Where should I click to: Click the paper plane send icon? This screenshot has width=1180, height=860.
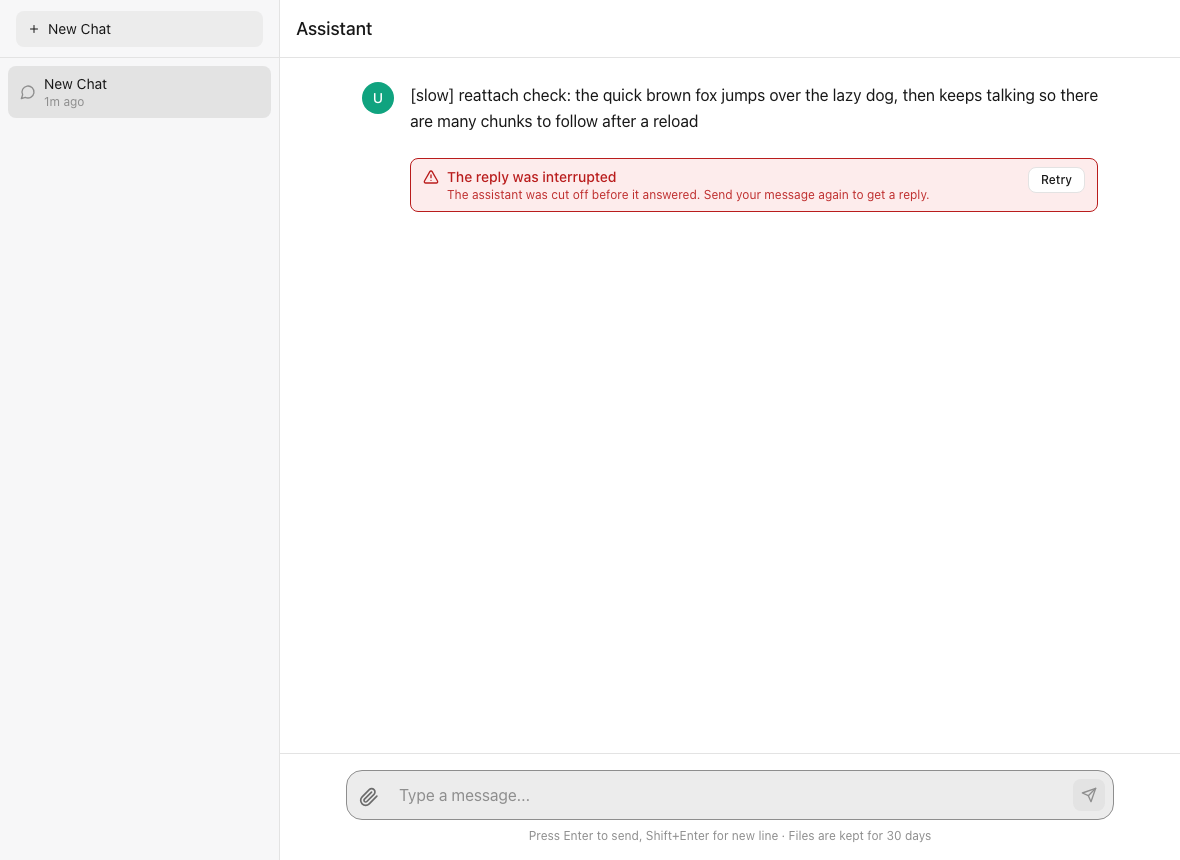1089,795
